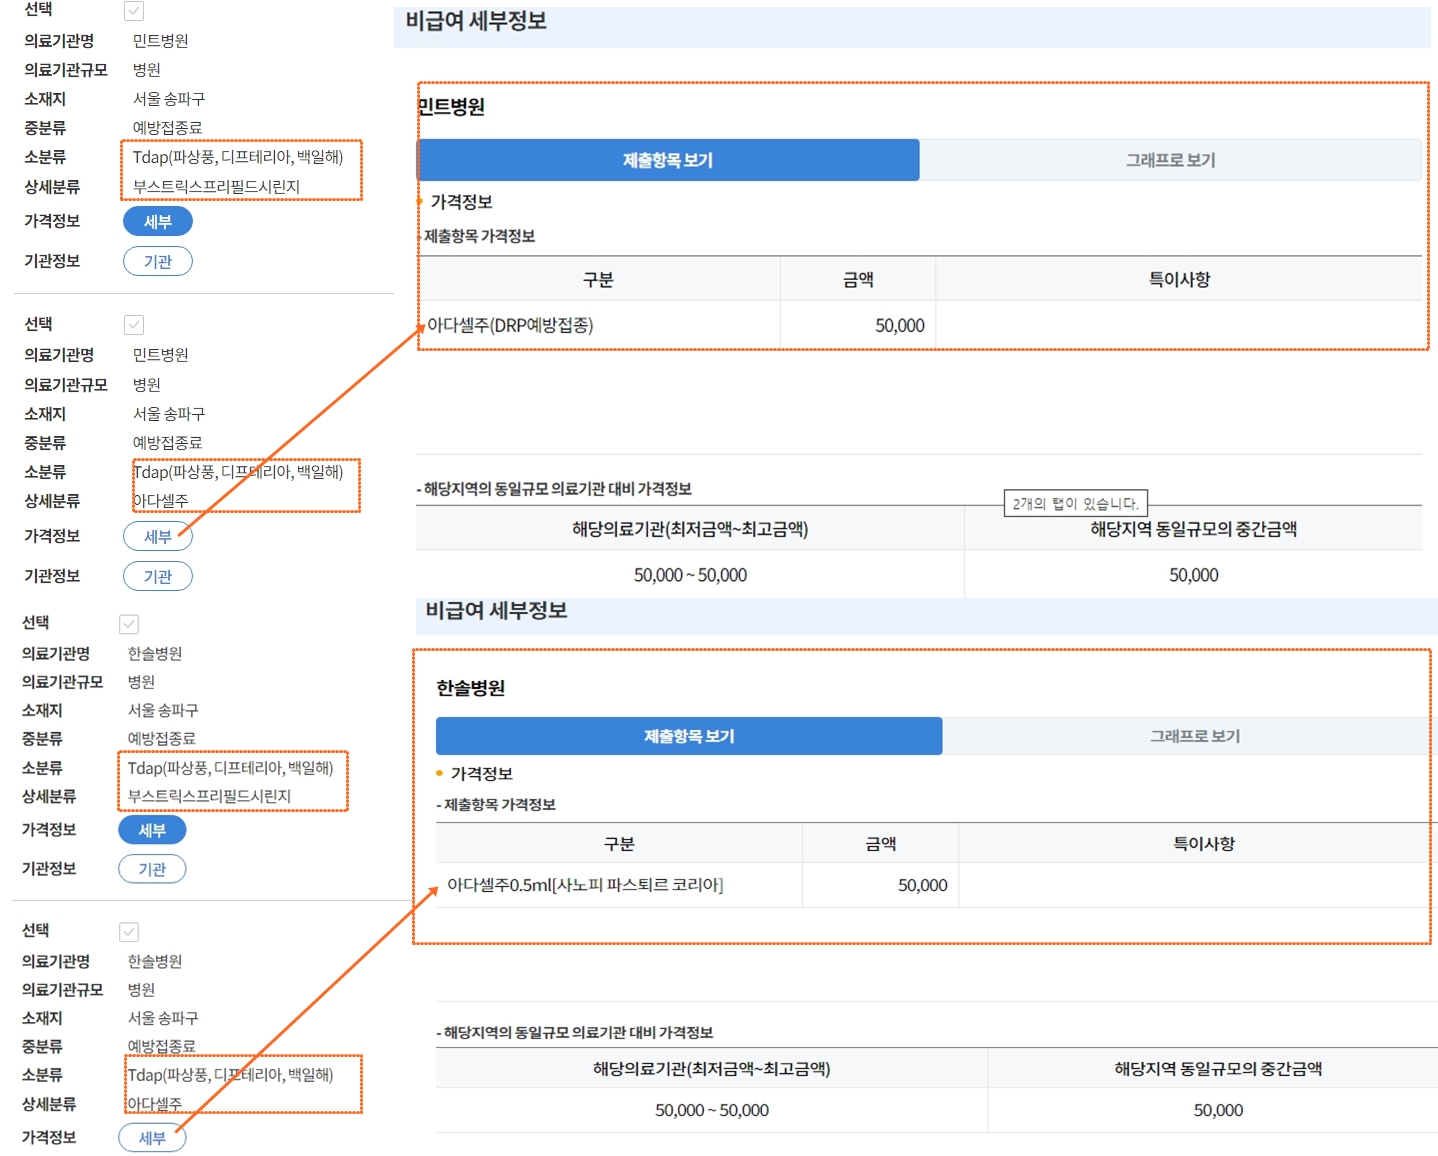
Task: Click the 세부 button beside 아다셀주 민트병원 entry
Action: click(x=157, y=536)
